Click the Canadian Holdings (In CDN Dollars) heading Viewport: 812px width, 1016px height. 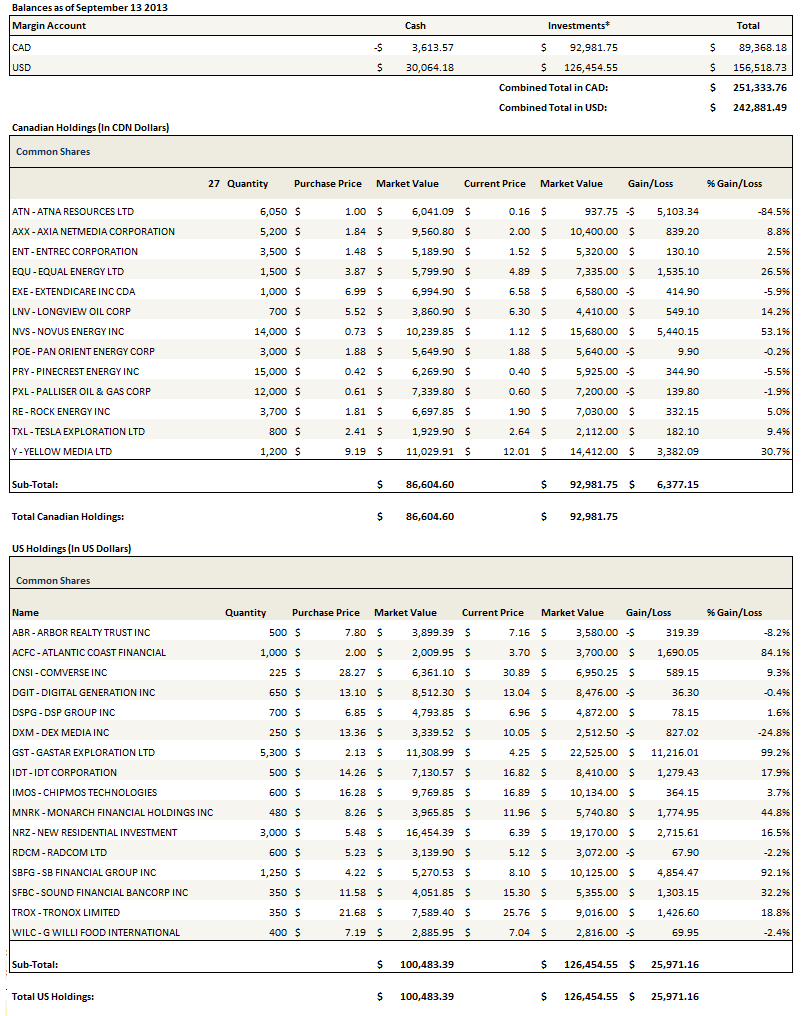(90, 128)
